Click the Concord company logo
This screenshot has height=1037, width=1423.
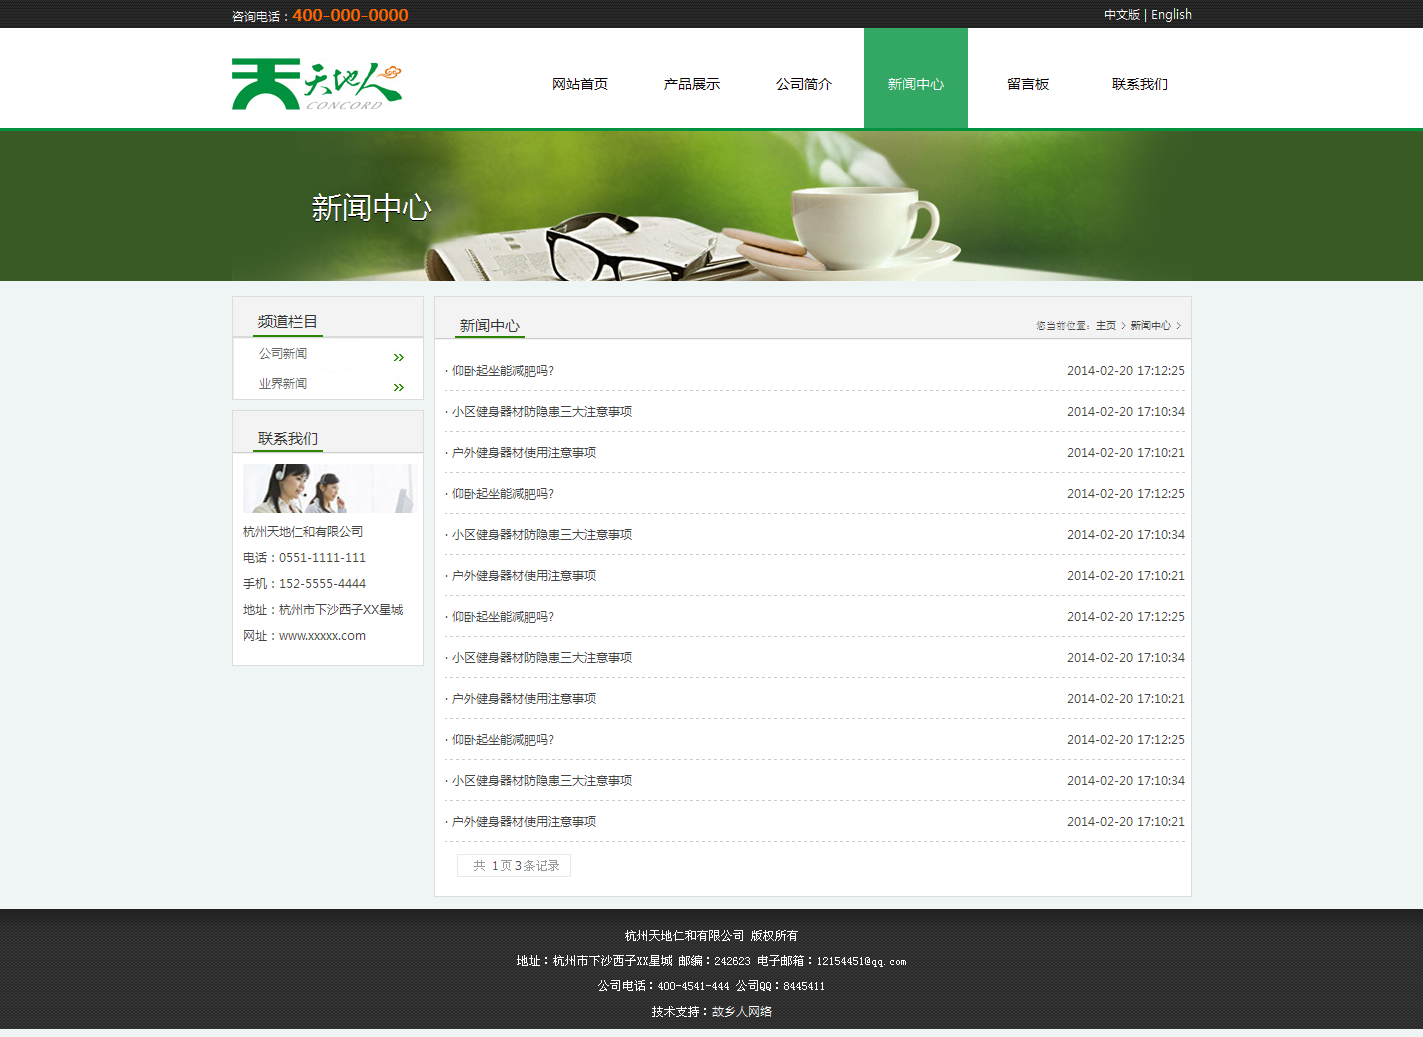(x=316, y=85)
